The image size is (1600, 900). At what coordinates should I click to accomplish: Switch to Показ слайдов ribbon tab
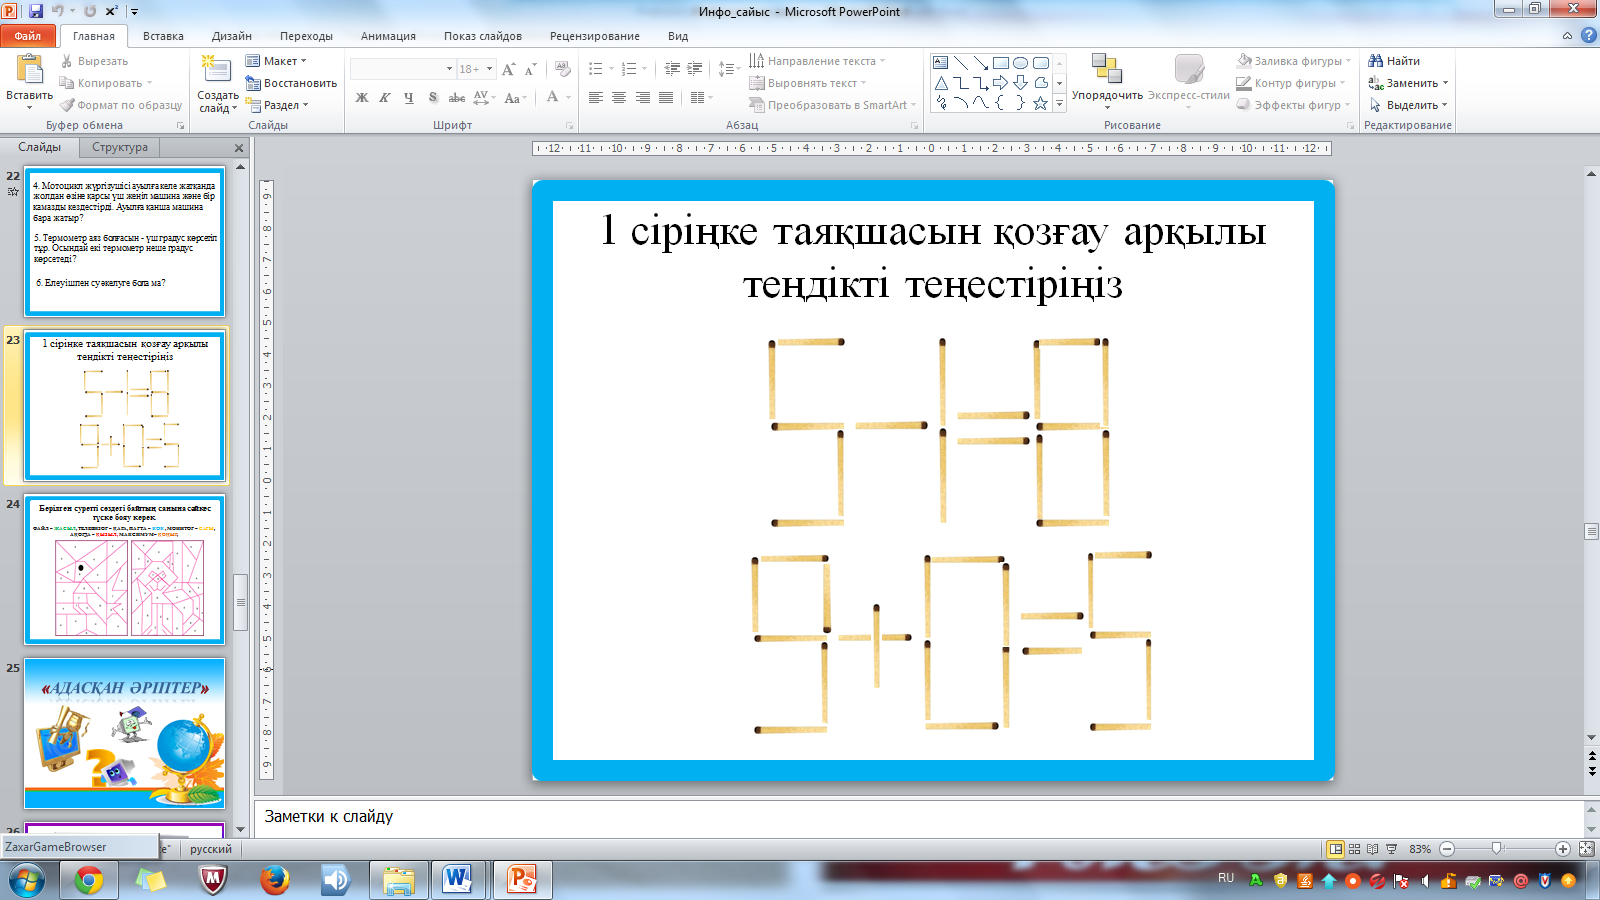[483, 36]
